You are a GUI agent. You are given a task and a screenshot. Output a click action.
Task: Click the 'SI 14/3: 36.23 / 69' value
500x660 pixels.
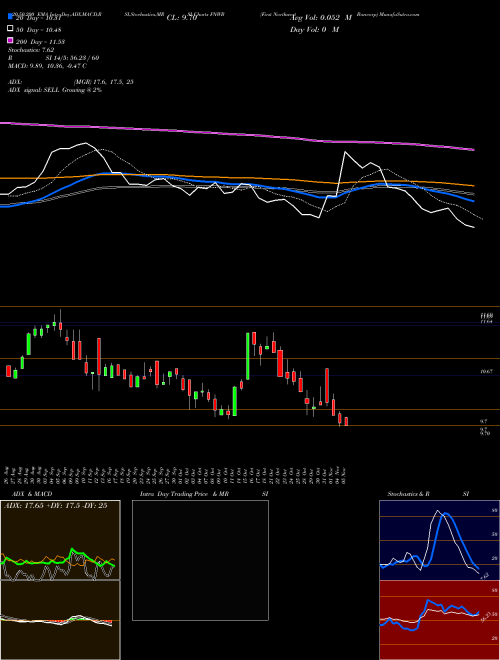[x=72, y=58]
